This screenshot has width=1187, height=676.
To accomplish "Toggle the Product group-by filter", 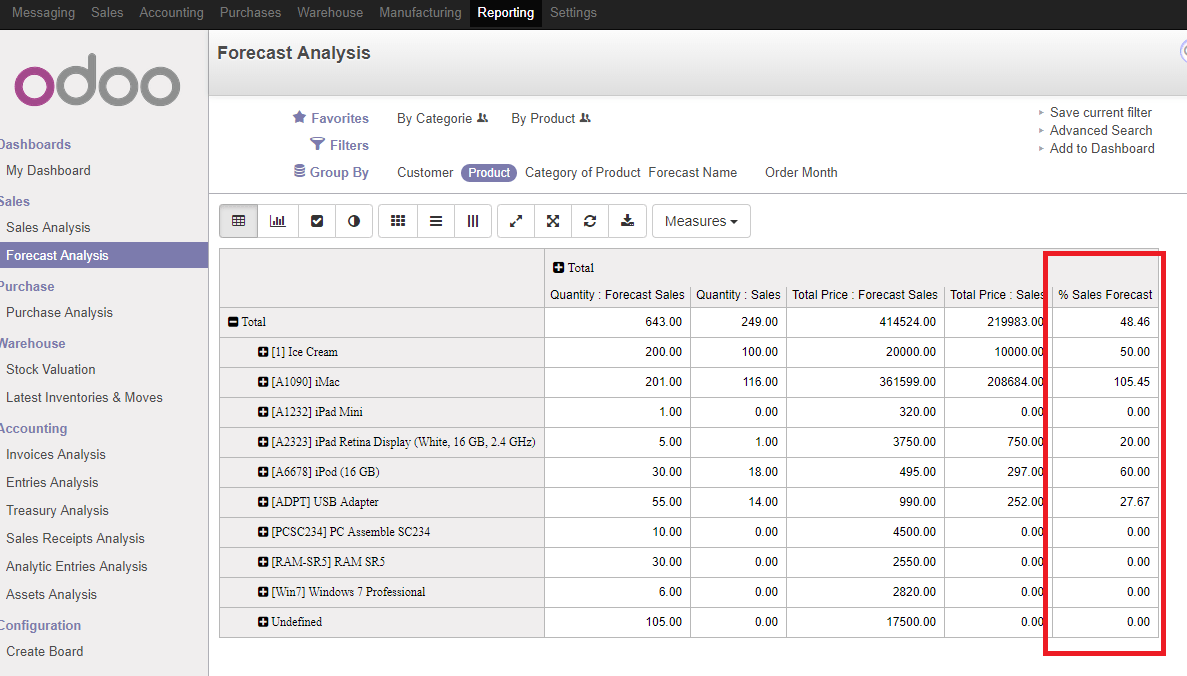I will click(489, 173).
